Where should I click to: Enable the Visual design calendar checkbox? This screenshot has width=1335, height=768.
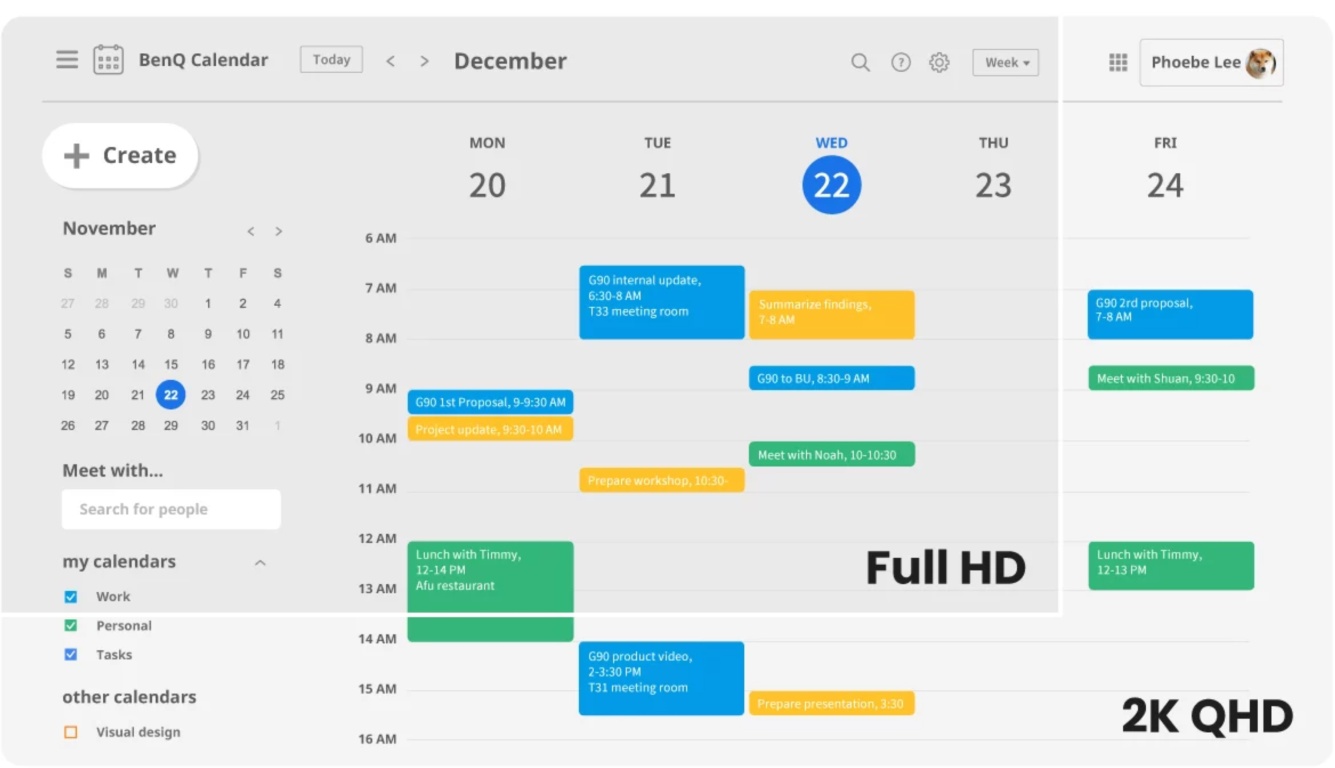[x=71, y=732]
